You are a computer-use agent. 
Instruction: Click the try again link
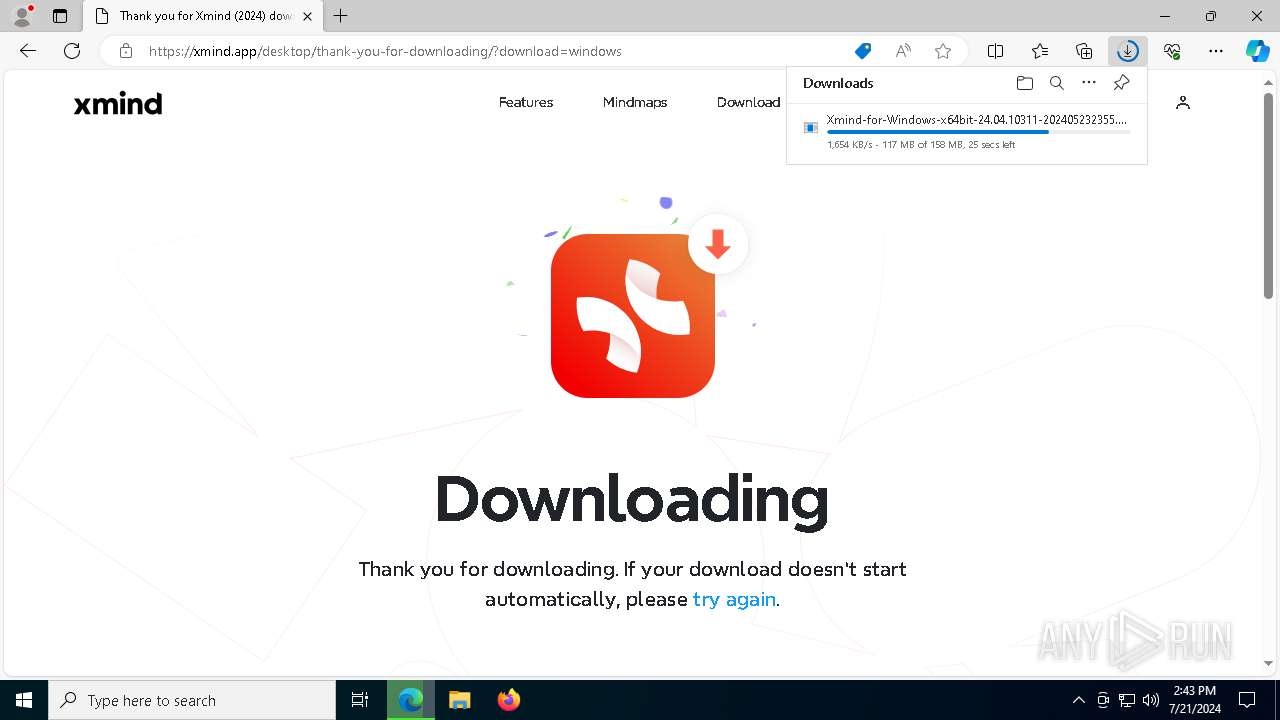coord(734,599)
